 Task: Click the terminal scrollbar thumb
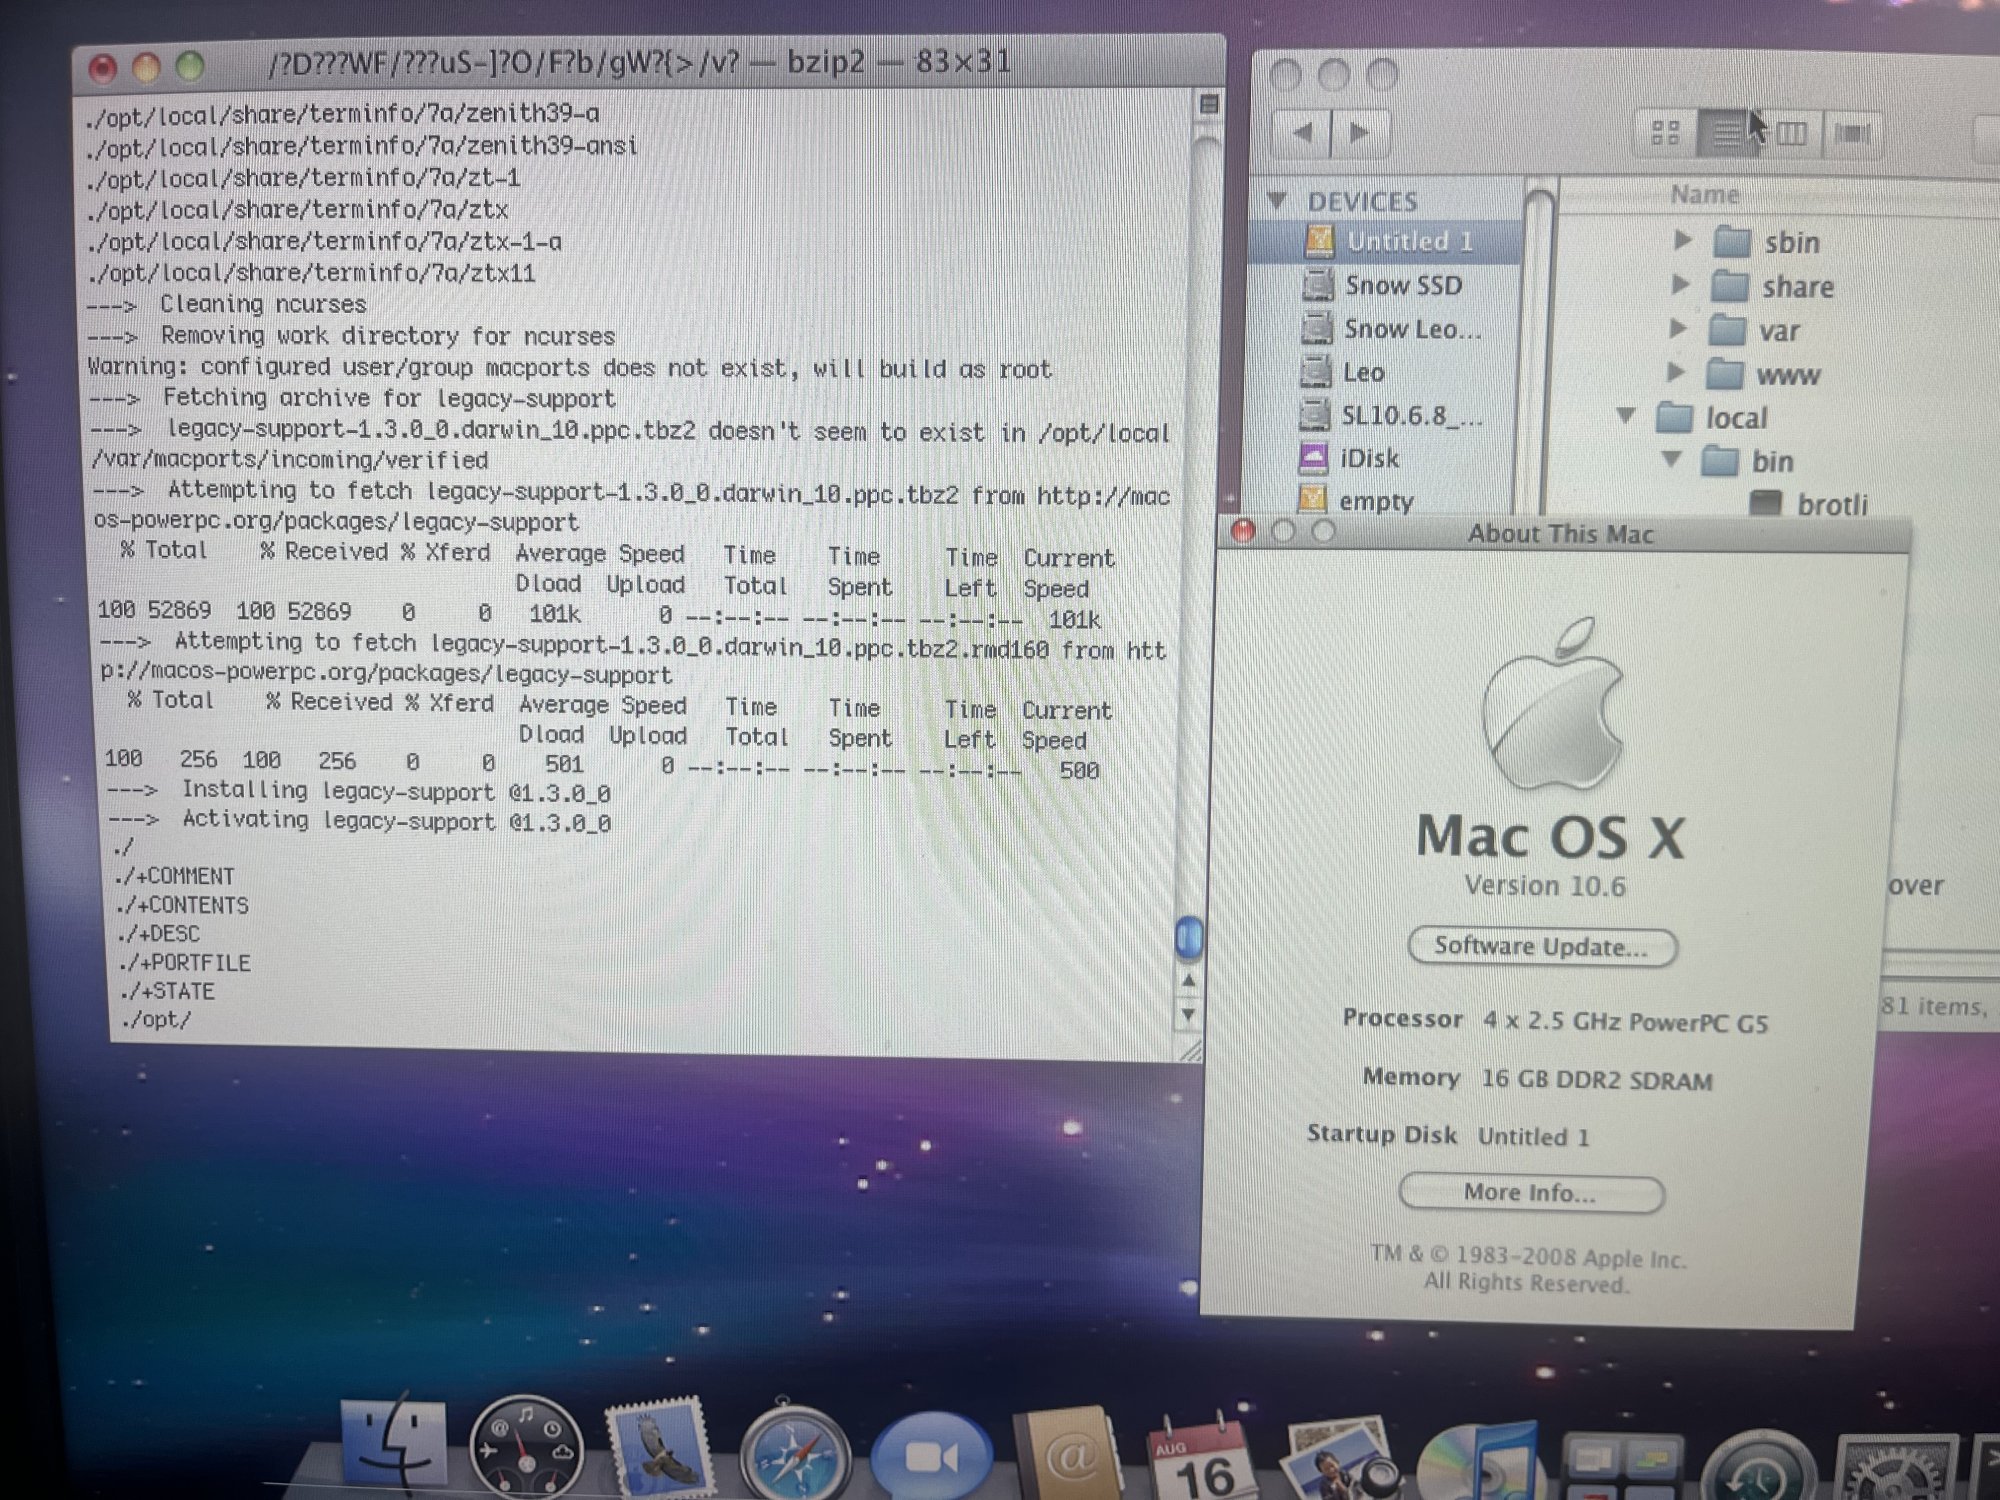1189,937
